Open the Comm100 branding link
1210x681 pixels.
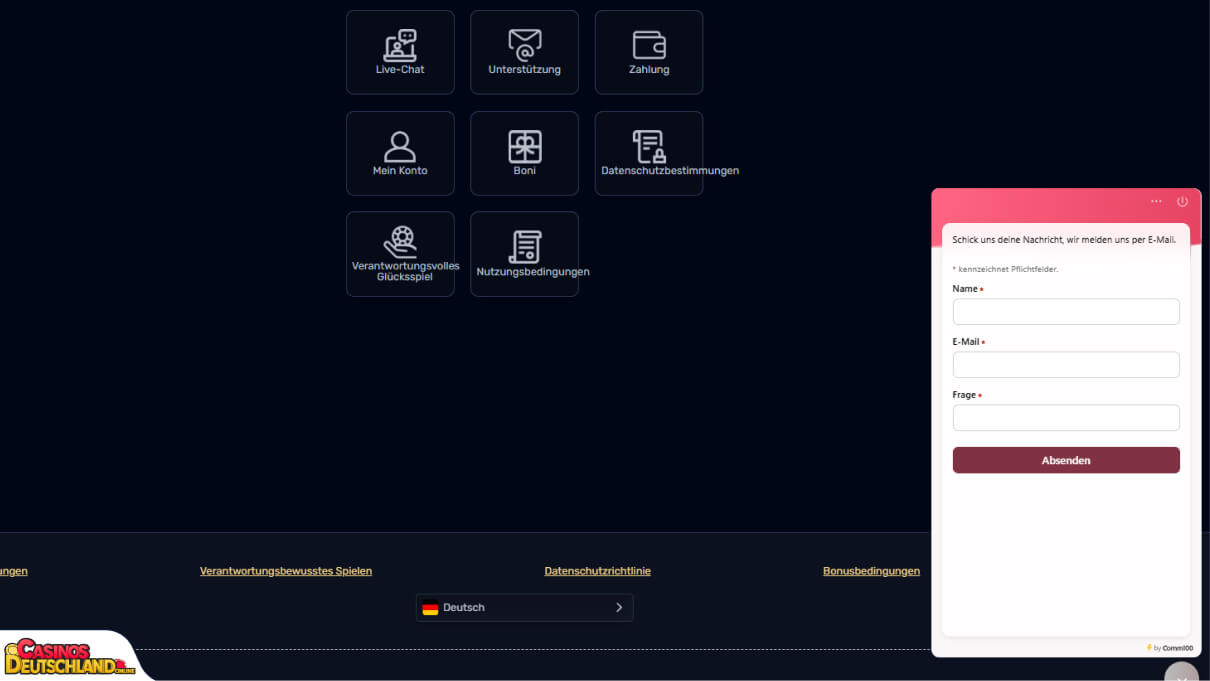pyautogui.click(x=1170, y=648)
